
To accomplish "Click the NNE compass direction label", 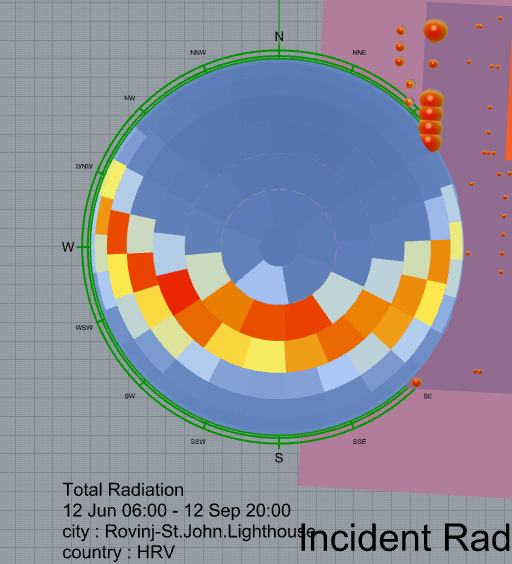I will [359, 53].
